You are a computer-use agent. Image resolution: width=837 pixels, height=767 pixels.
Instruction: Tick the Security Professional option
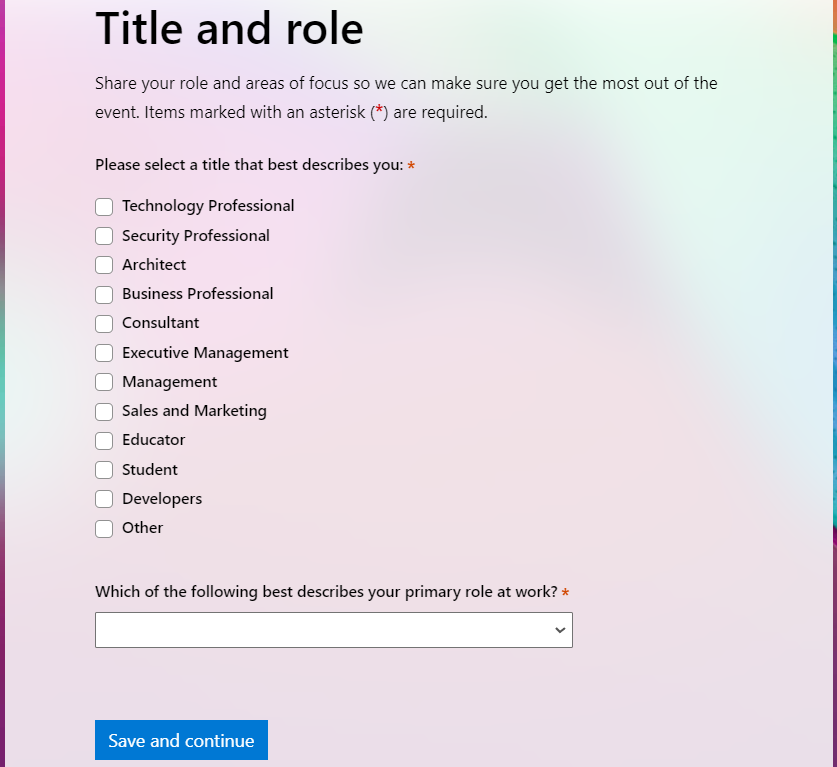click(104, 236)
